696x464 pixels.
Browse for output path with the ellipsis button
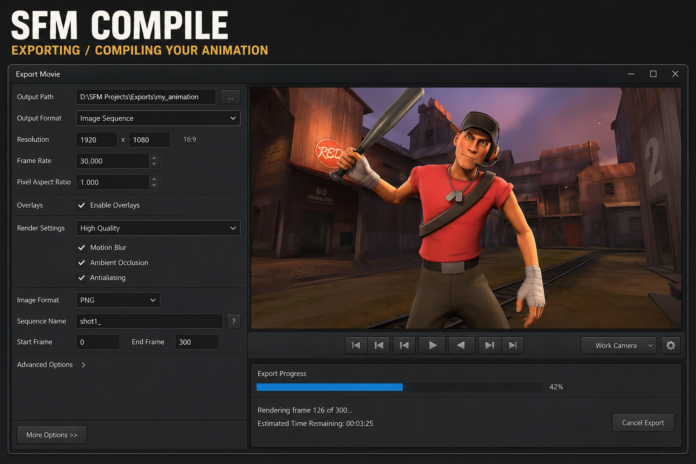coord(230,97)
